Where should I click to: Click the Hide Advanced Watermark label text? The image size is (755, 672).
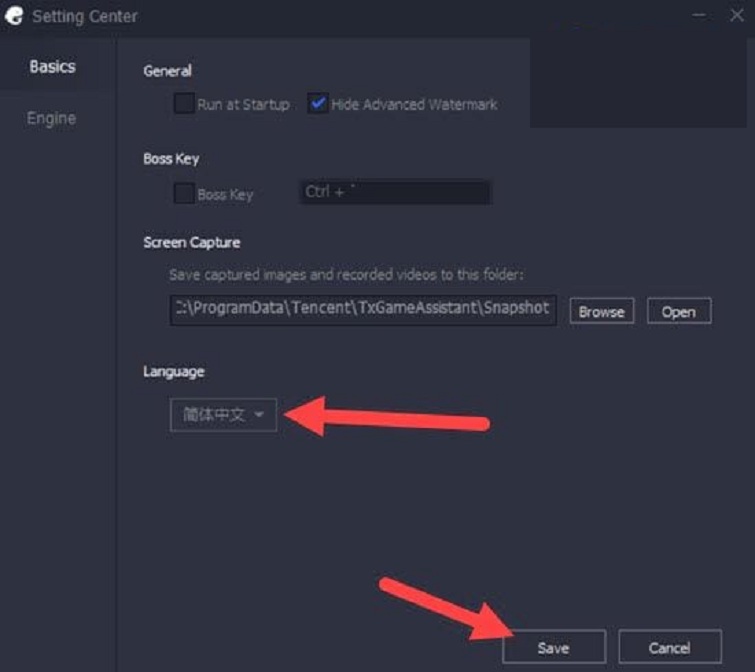414,104
